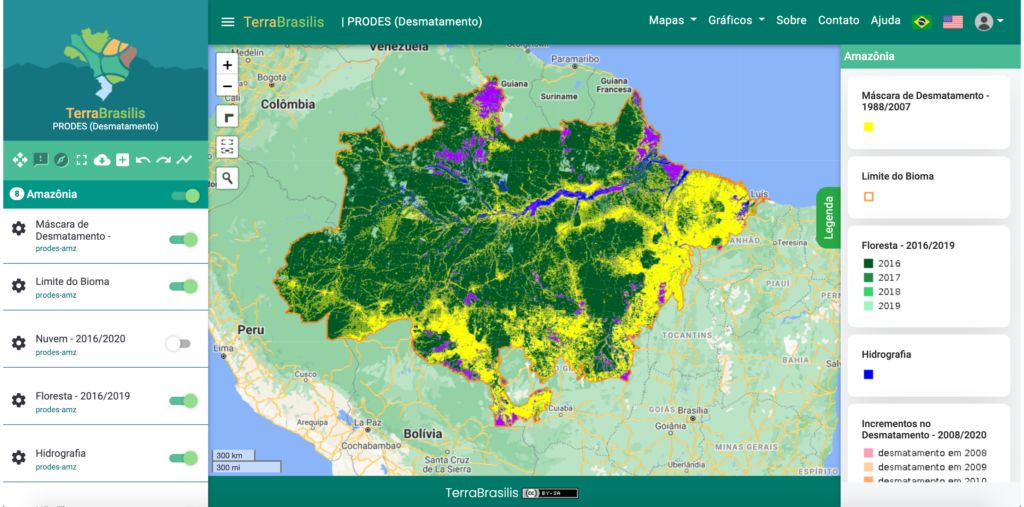Click the TerraBrasilis header brand link
The image size is (1024, 507).
click(283, 22)
